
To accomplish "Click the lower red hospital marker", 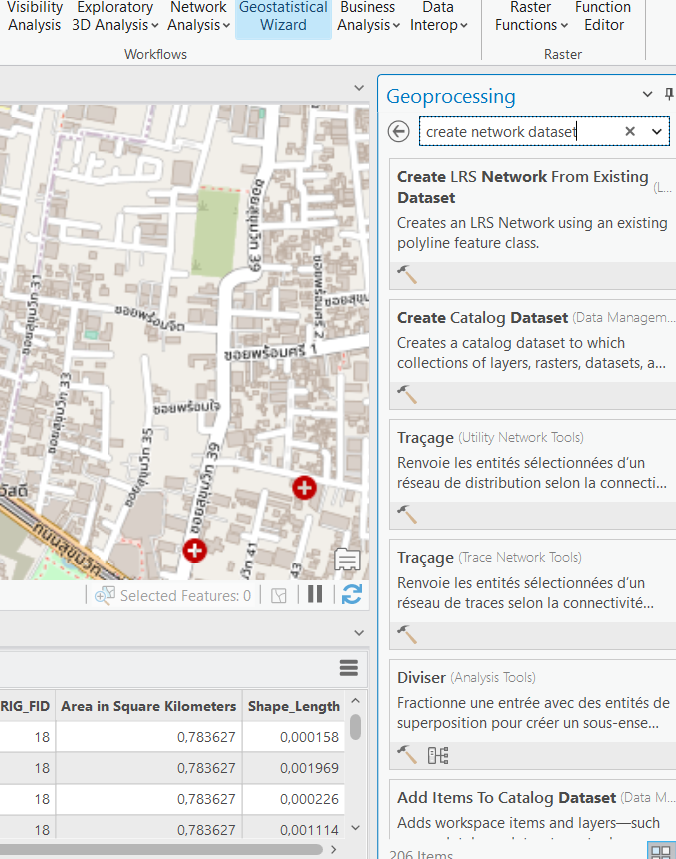I will pyautogui.click(x=194, y=551).
